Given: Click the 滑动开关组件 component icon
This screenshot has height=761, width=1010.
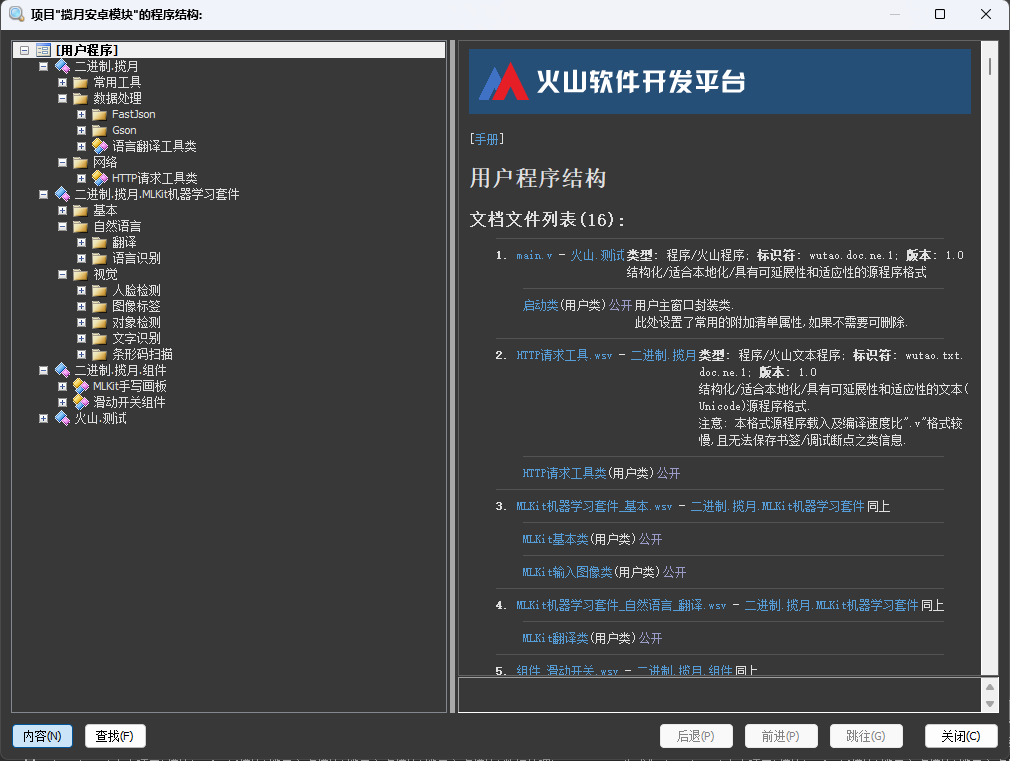Looking at the screenshot, I should (x=80, y=402).
